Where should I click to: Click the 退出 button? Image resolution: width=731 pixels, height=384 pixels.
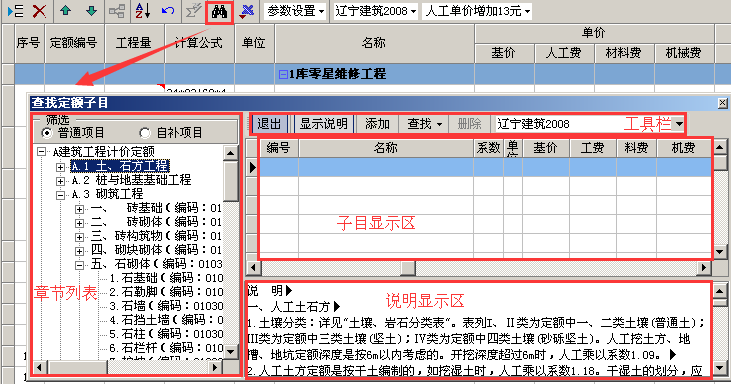pos(269,124)
